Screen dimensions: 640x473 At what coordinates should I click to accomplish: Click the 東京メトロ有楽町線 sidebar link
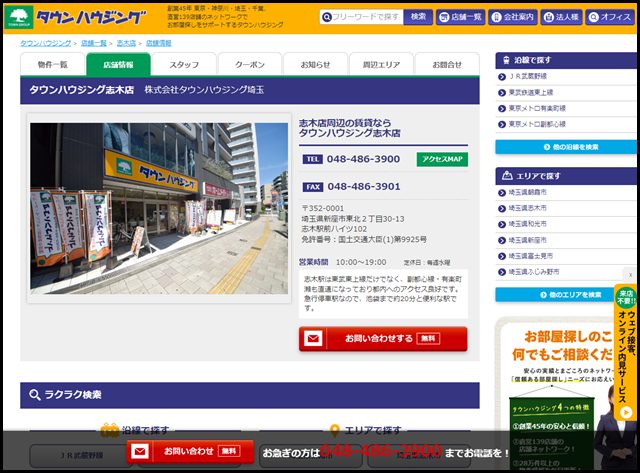pos(537,108)
